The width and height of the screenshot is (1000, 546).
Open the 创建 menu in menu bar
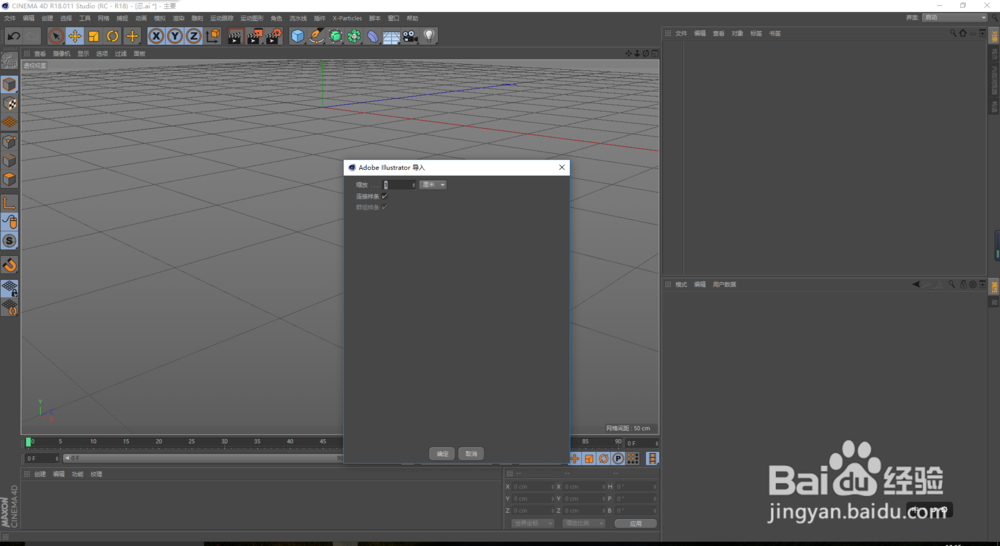point(47,18)
